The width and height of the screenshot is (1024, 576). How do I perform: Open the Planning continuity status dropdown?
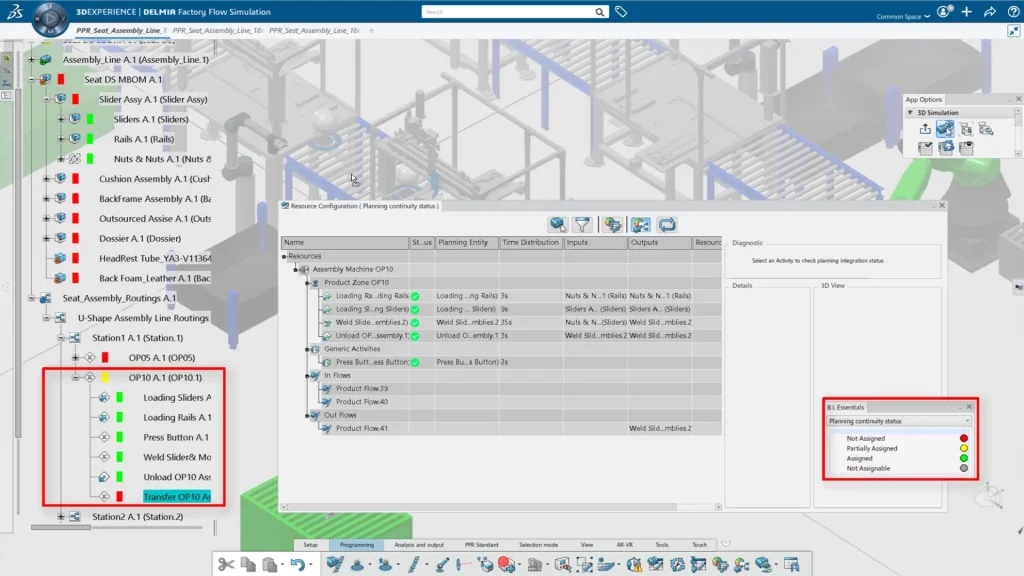tap(899, 421)
